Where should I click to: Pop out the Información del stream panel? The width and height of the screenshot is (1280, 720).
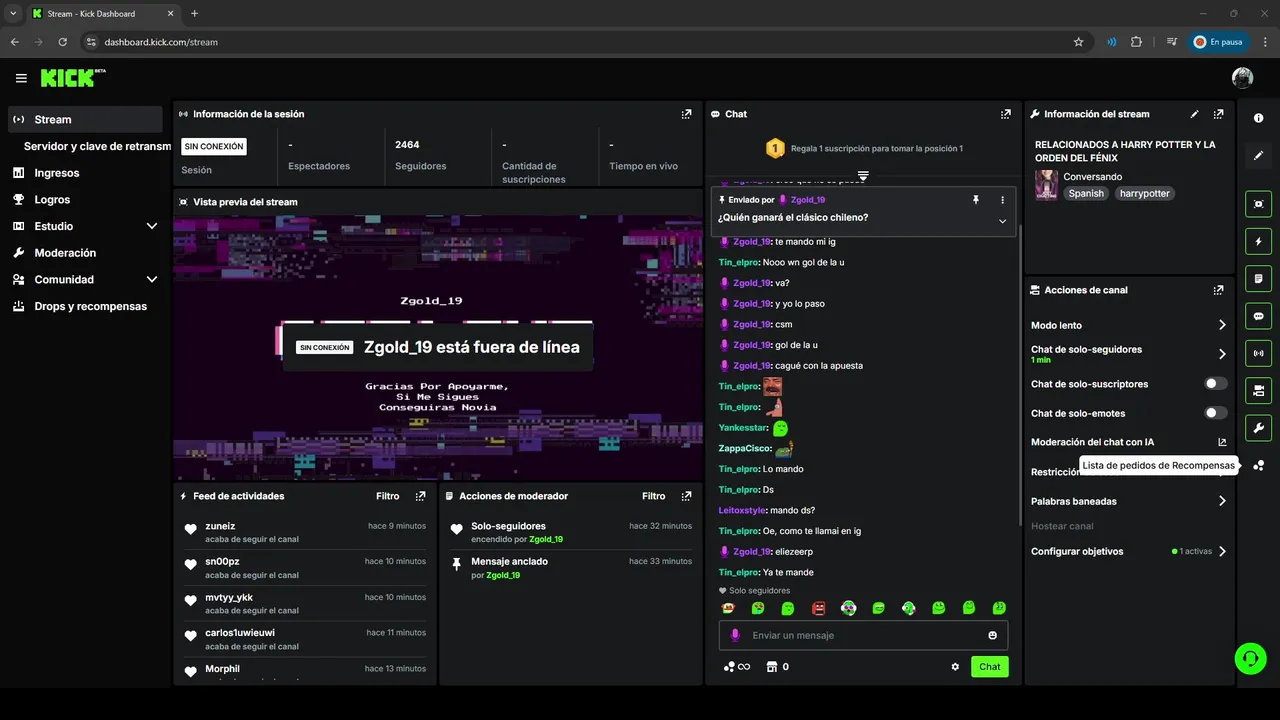[x=1218, y=114]
